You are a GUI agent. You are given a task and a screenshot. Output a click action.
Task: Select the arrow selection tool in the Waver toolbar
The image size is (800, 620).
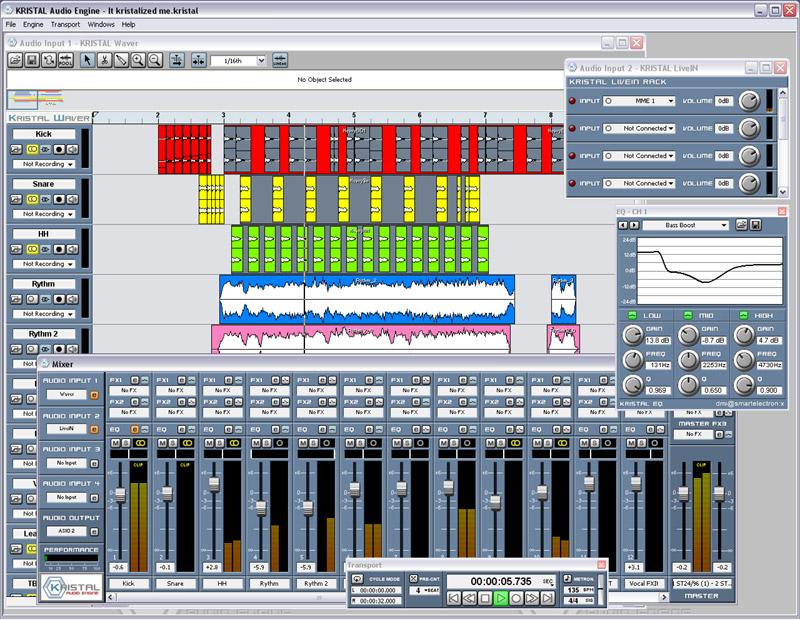pos(86,60)
